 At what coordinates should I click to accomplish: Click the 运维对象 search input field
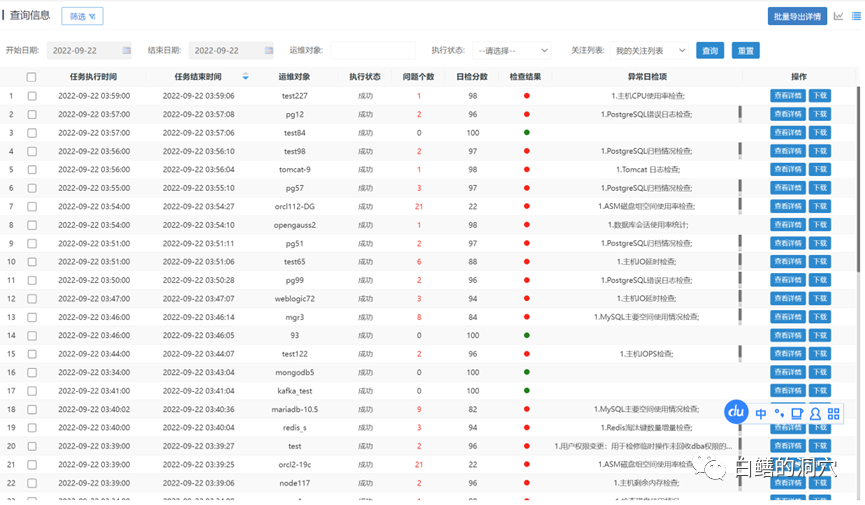pos(372,50)
